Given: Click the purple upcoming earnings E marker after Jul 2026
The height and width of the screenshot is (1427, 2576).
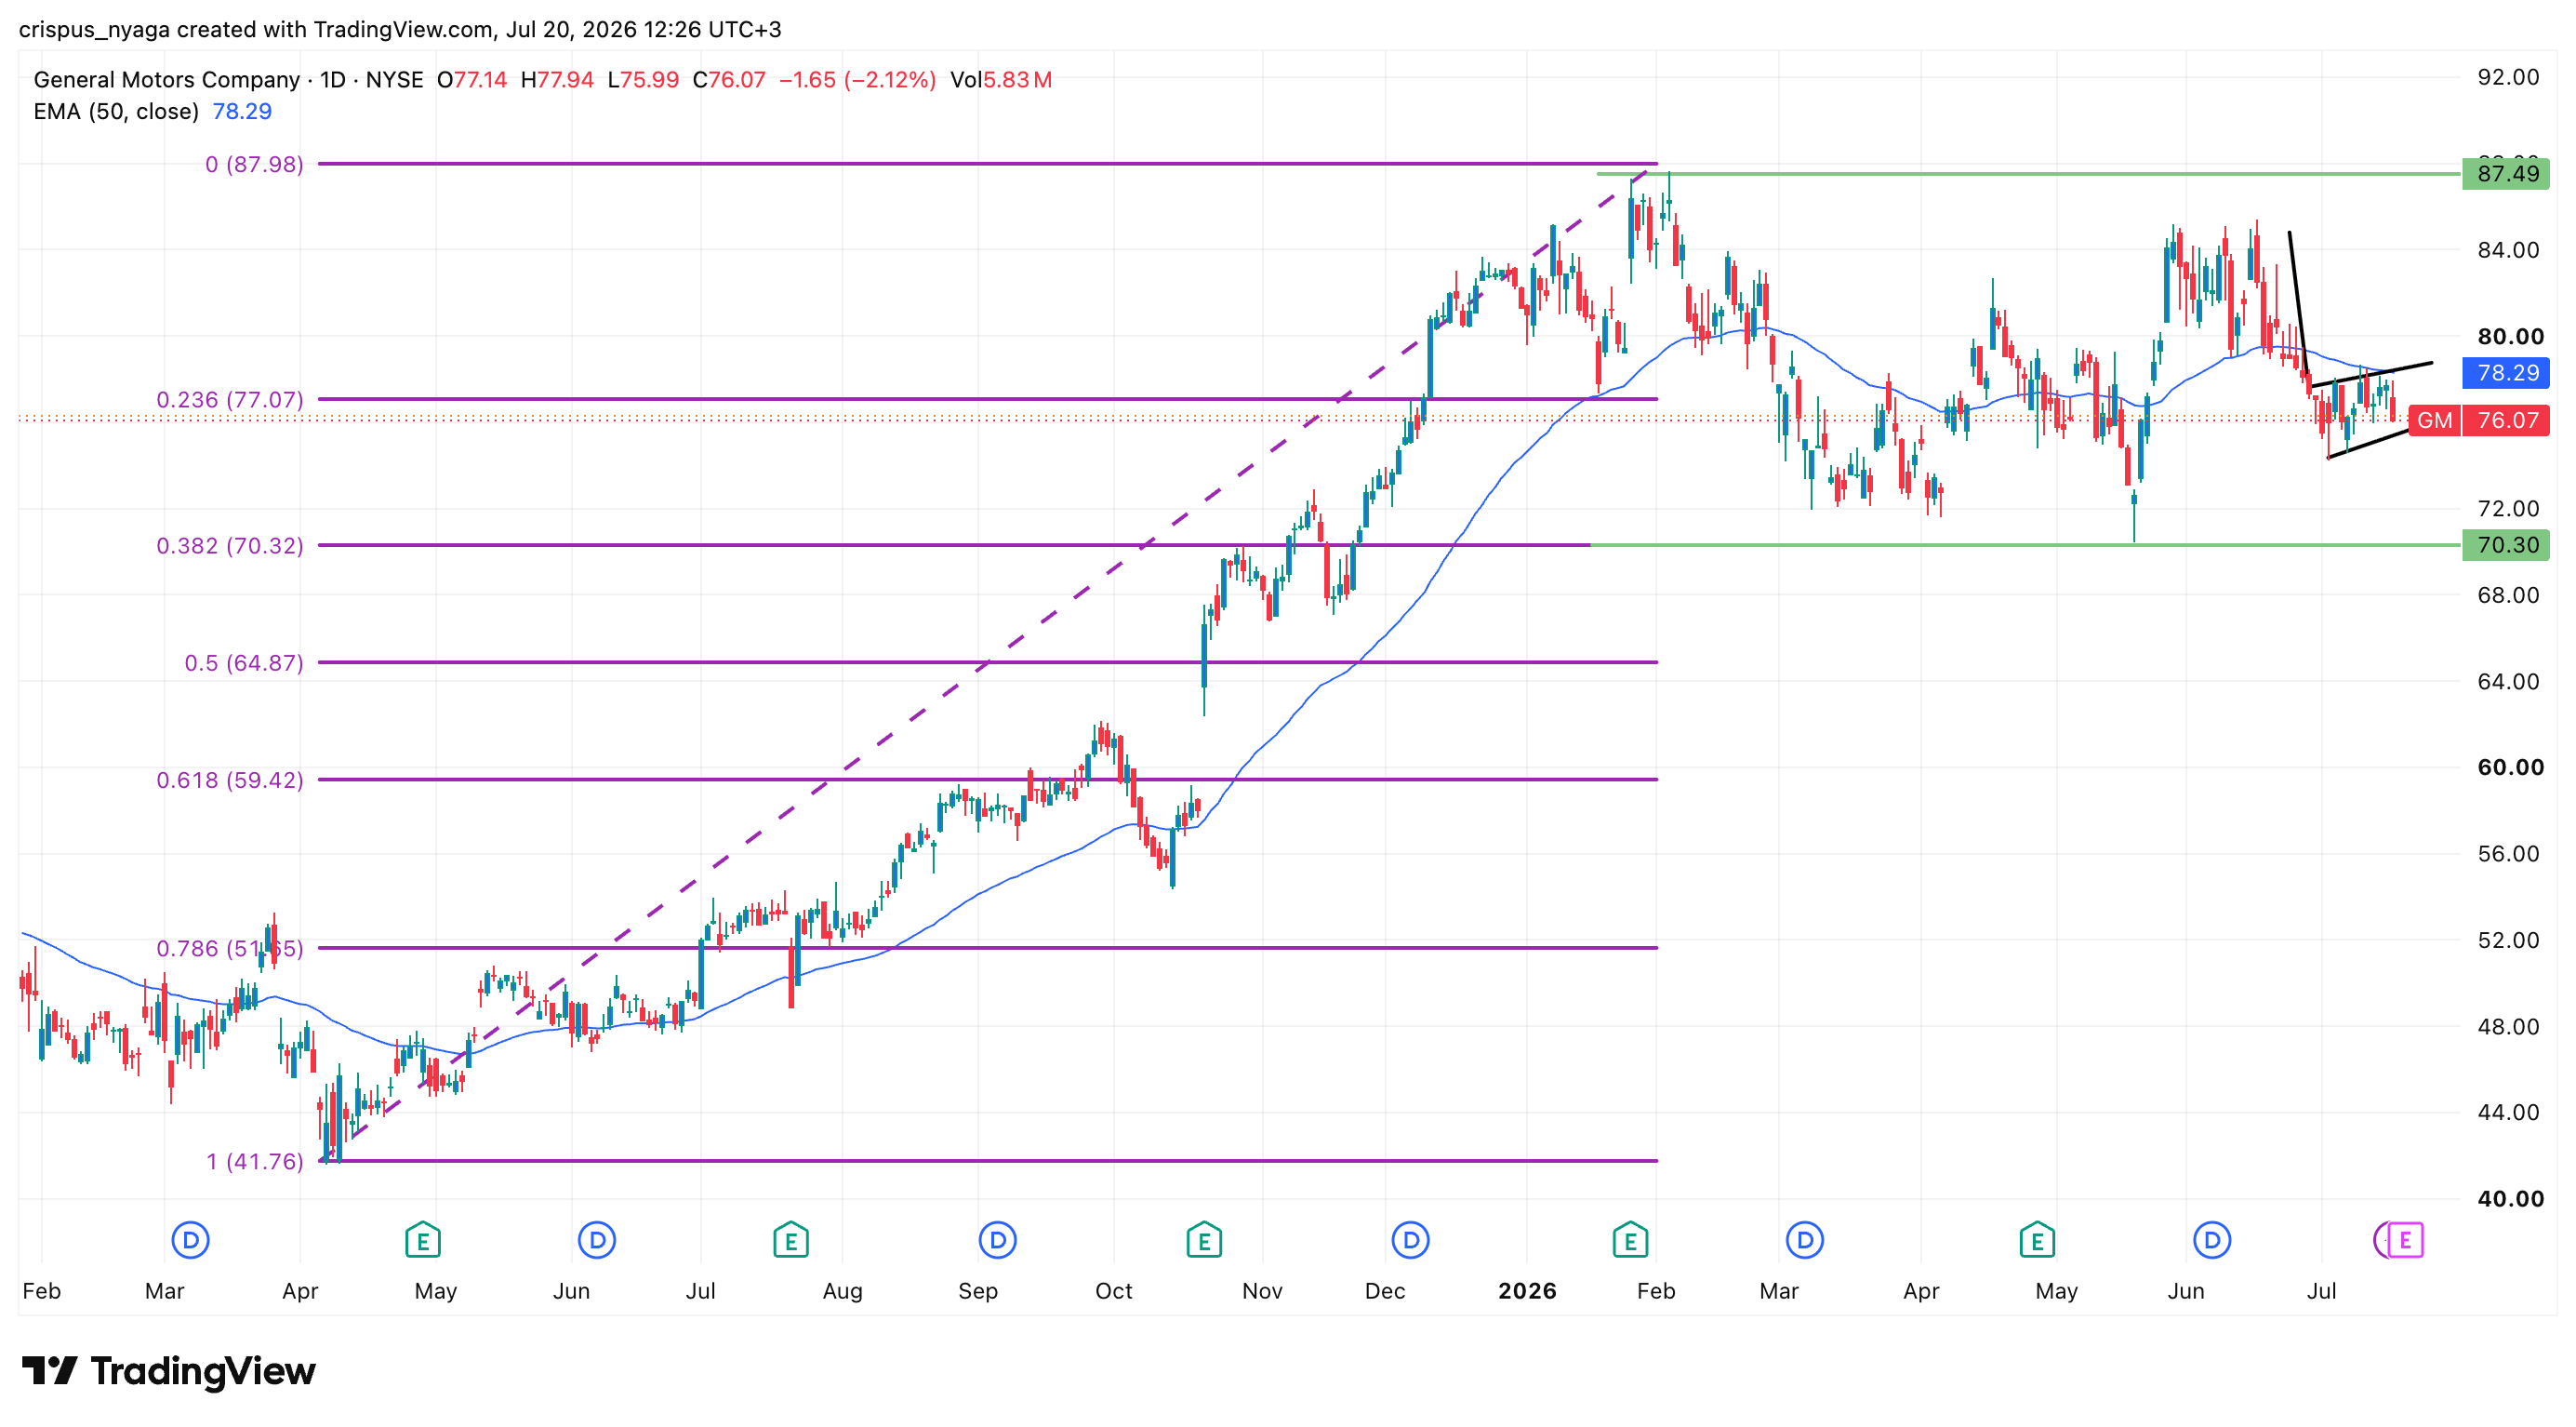Looking at the screenshot, I should click(2405, 1240).
